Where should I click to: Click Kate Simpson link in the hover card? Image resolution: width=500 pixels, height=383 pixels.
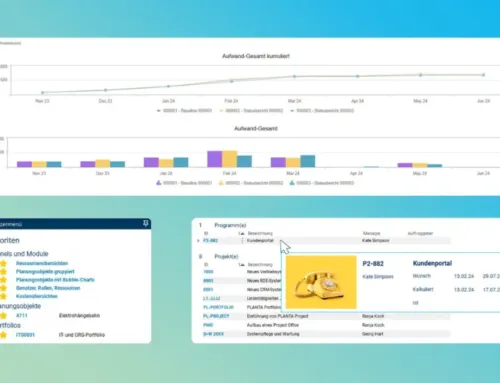click(378, 276)
